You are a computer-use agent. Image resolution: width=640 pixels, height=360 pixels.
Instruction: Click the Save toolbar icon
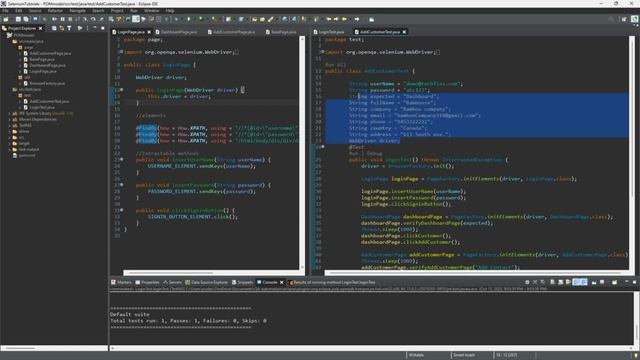(18, 19)
